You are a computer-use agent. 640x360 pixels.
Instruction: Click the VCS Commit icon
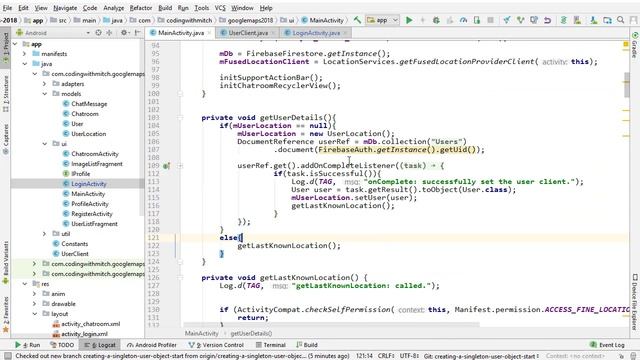(520, 20)
